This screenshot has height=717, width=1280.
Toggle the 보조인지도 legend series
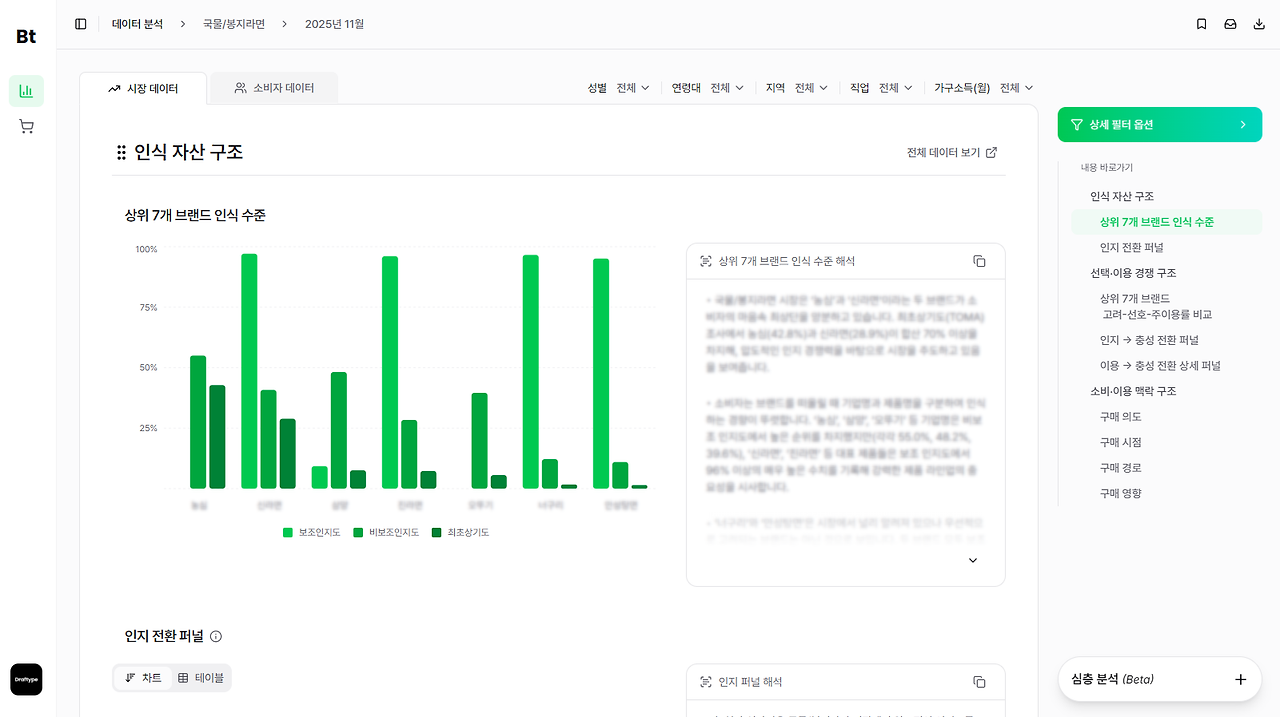312,533
